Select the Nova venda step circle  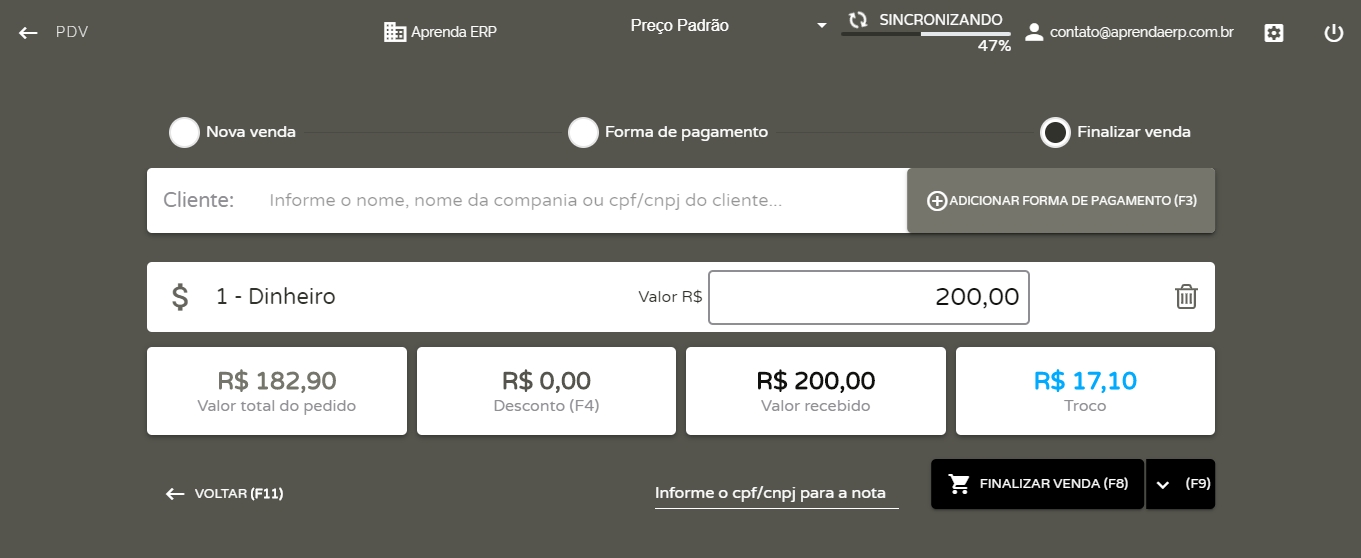pyautogui.click(x=184, y=132)
